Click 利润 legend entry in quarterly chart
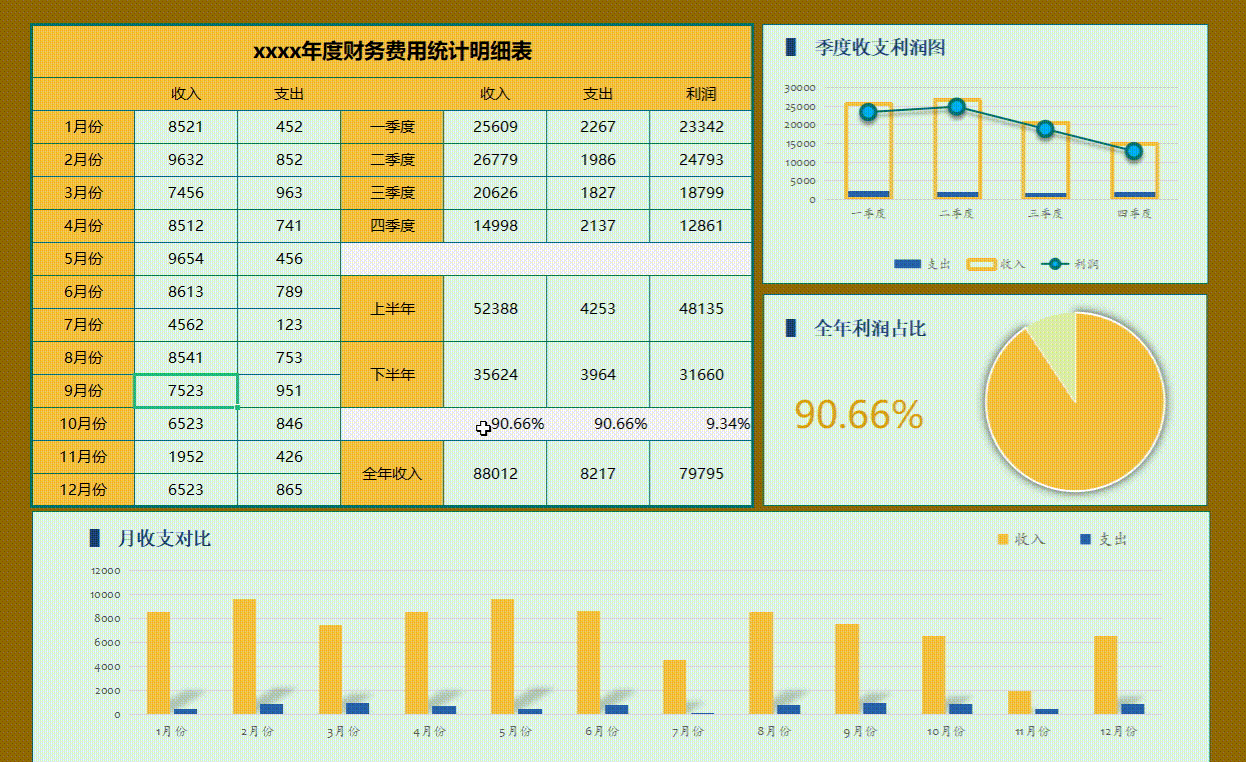 pos(1070,264)
